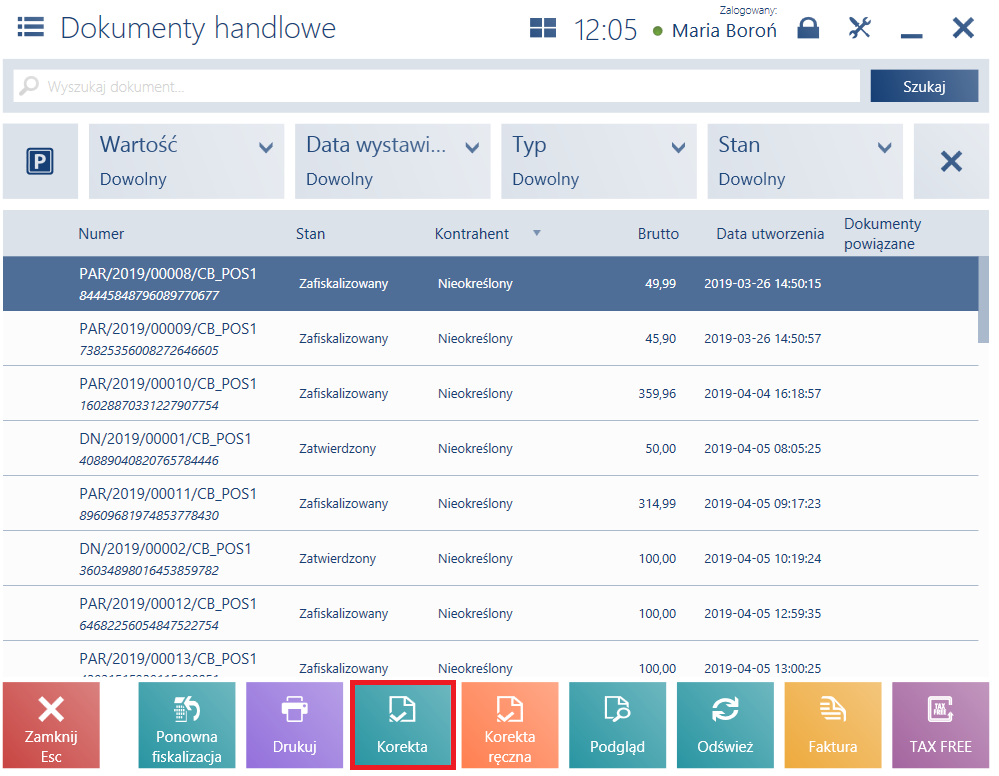The height and width of the screenshot is (776, 999).
Task: Print document with Drukuj button
Action: coord(294,725)
